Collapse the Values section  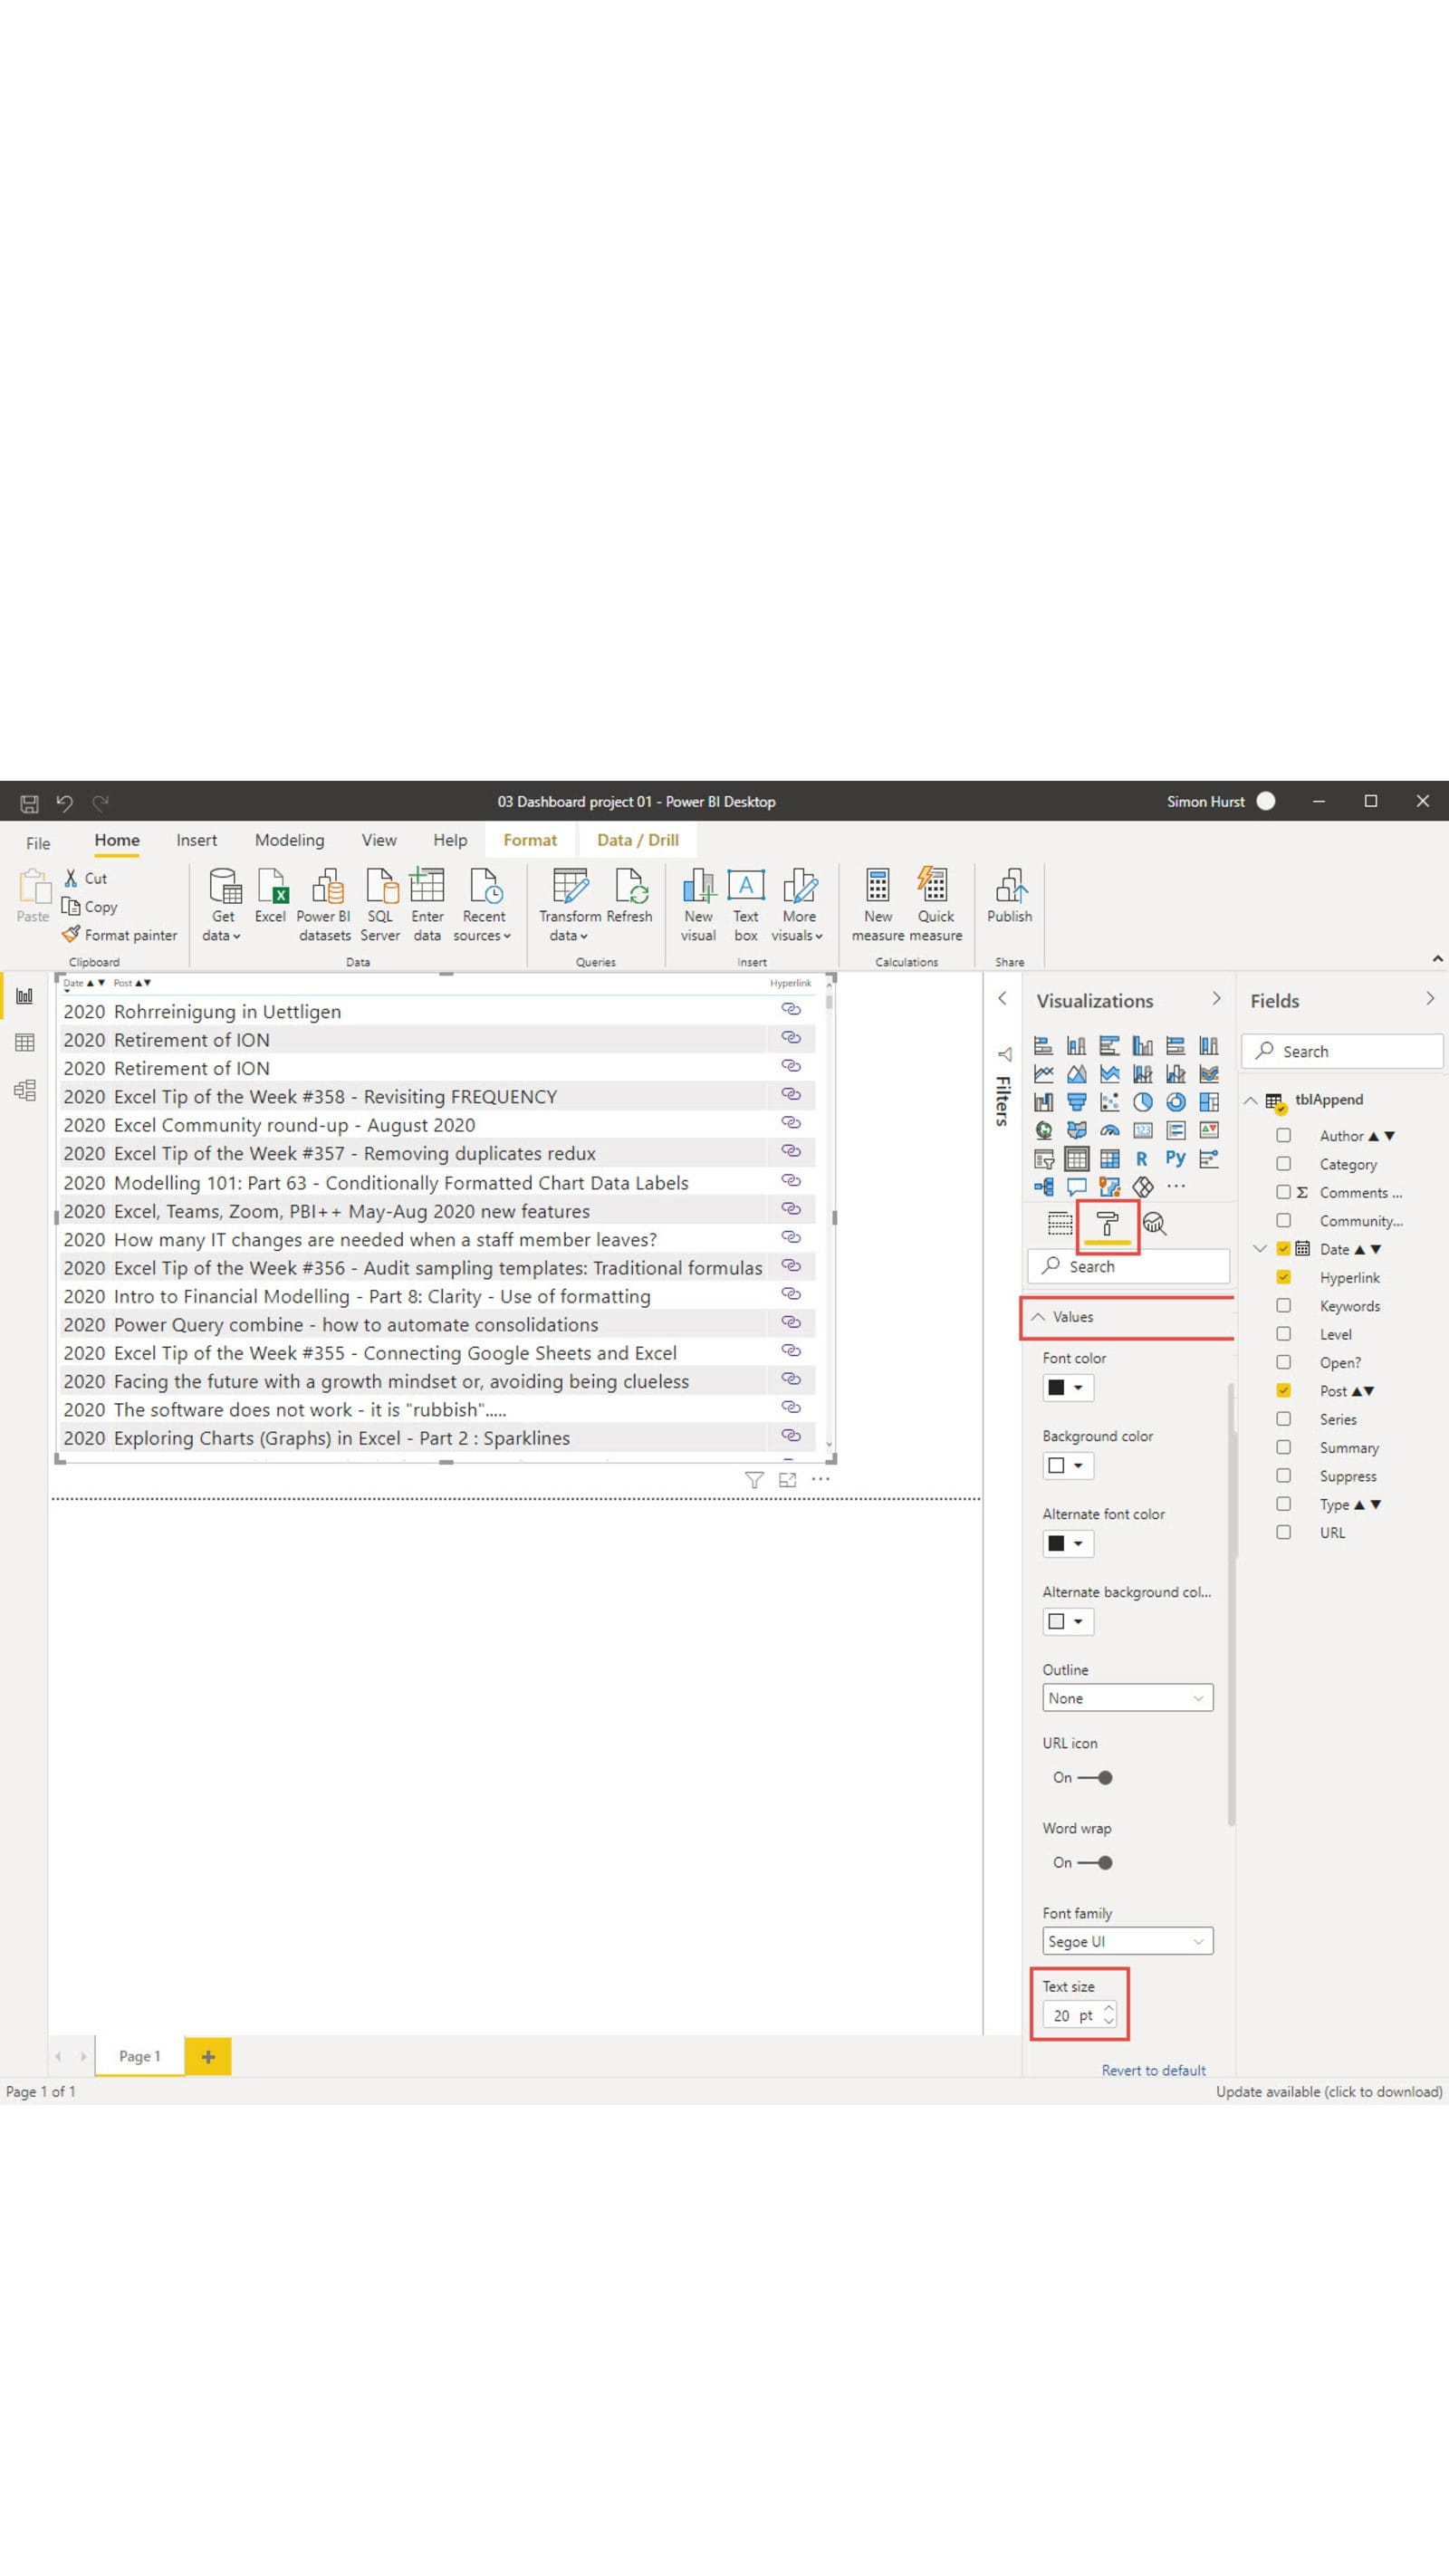coord(1038,1317)
